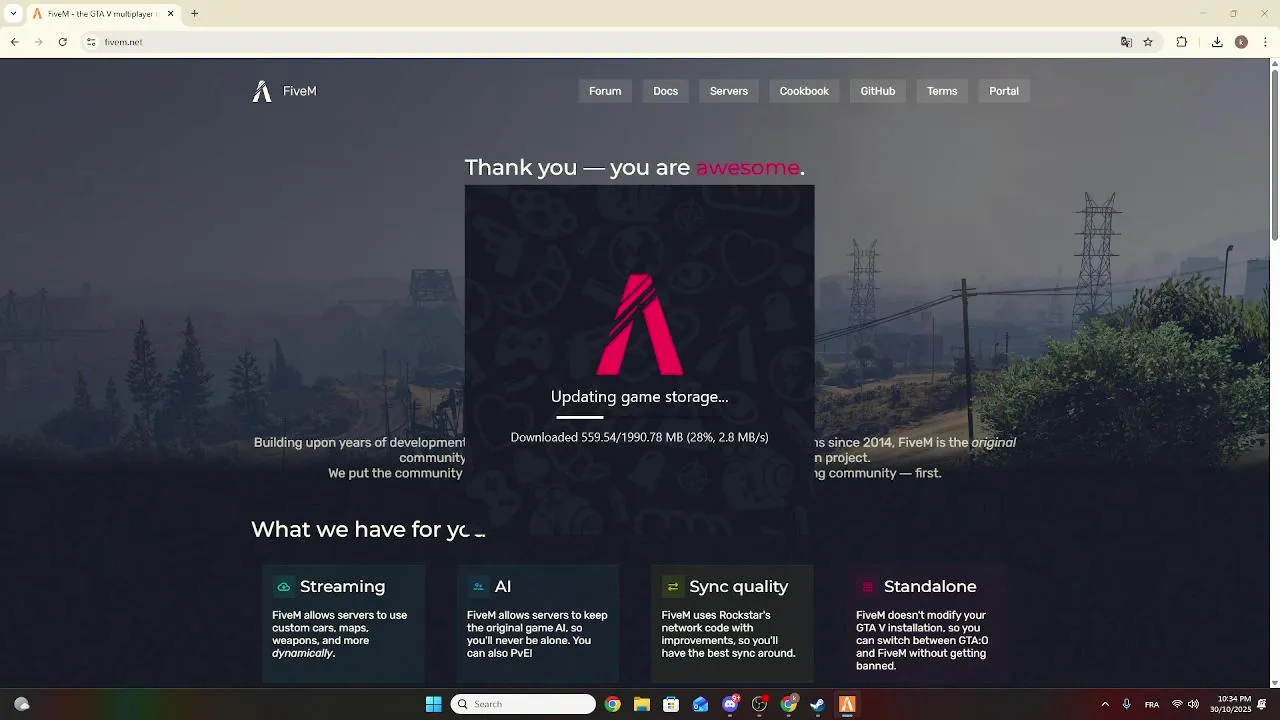Bookmark this page with the star icon
This screenshot has height=720, width=1280.
tap(1148, 42)
